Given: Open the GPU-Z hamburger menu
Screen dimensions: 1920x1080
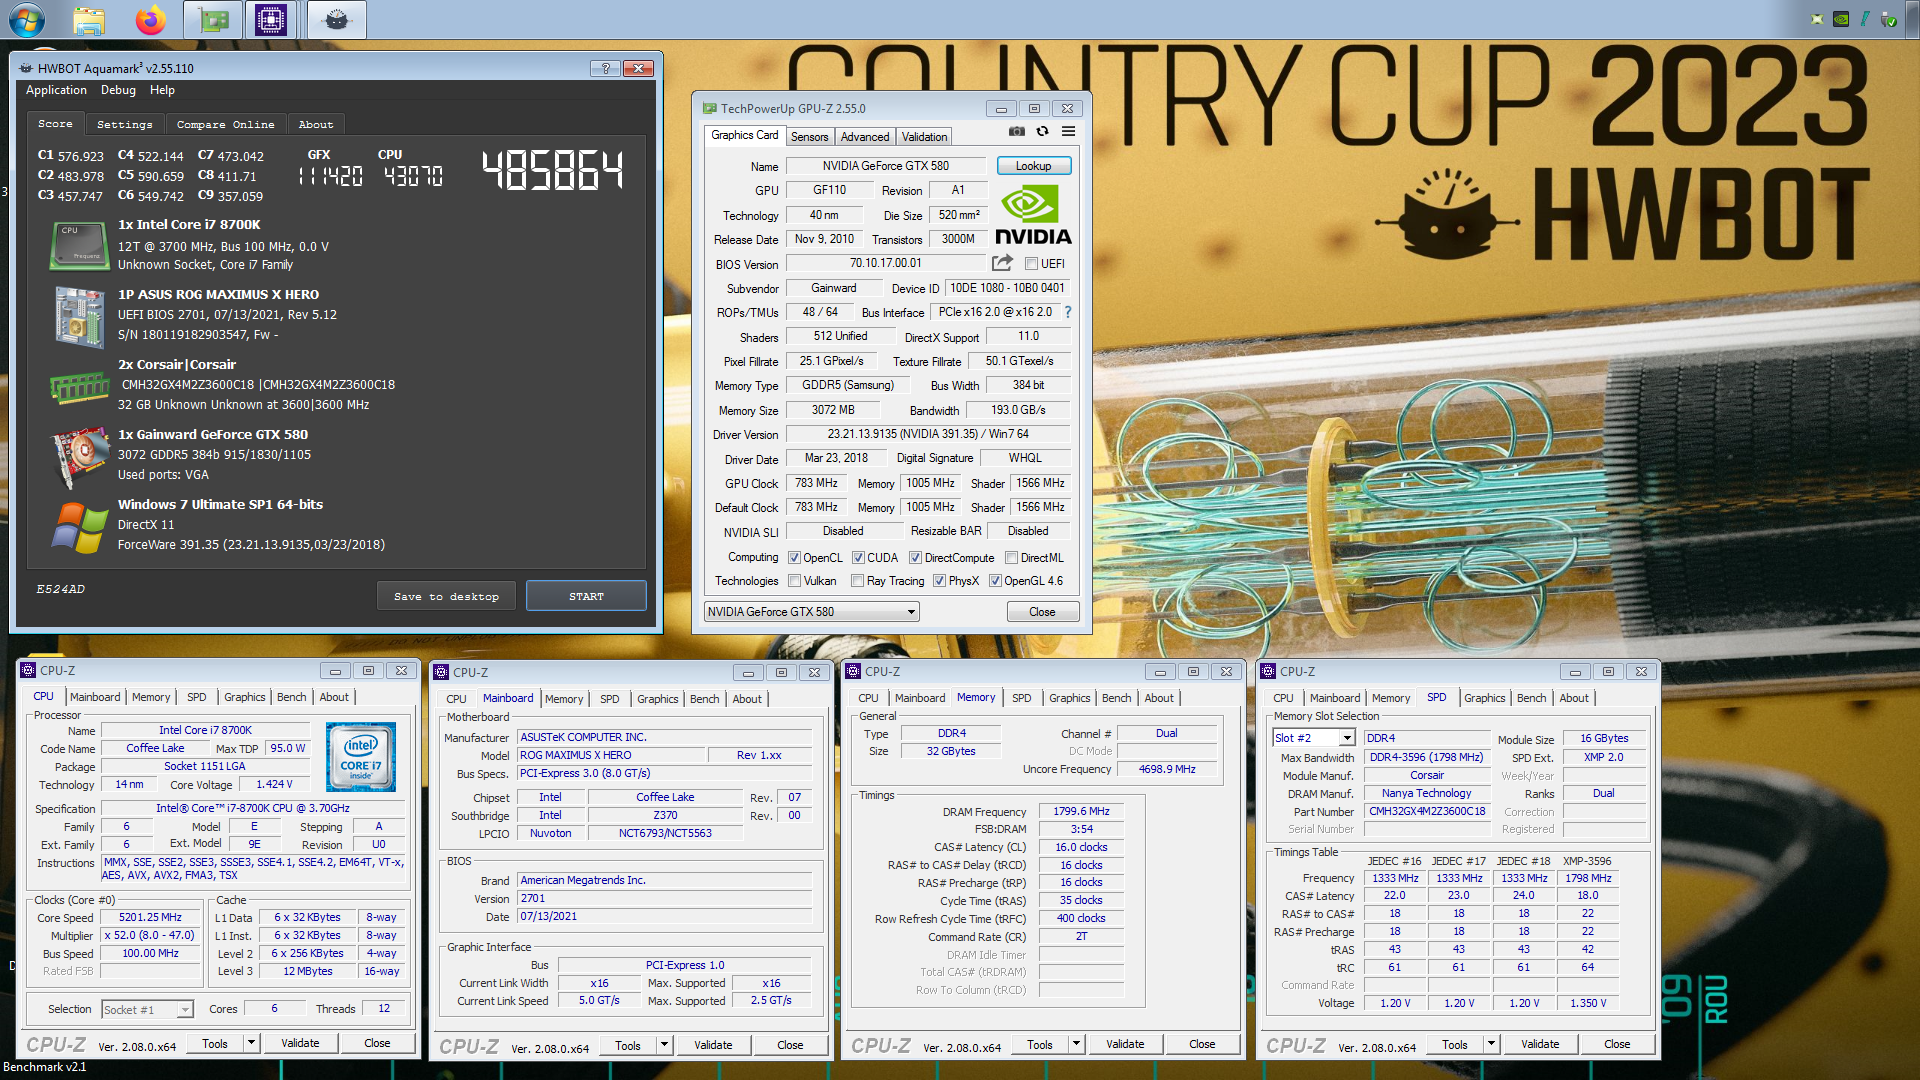Looking at the screenshot, I should click(x=1068, y=132).
